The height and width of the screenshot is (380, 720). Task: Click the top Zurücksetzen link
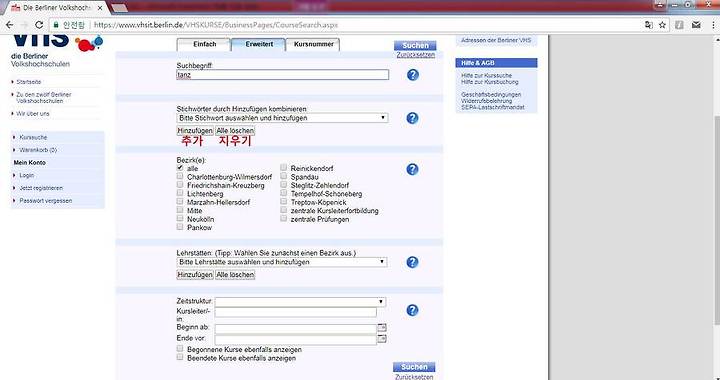coord(415,55)
